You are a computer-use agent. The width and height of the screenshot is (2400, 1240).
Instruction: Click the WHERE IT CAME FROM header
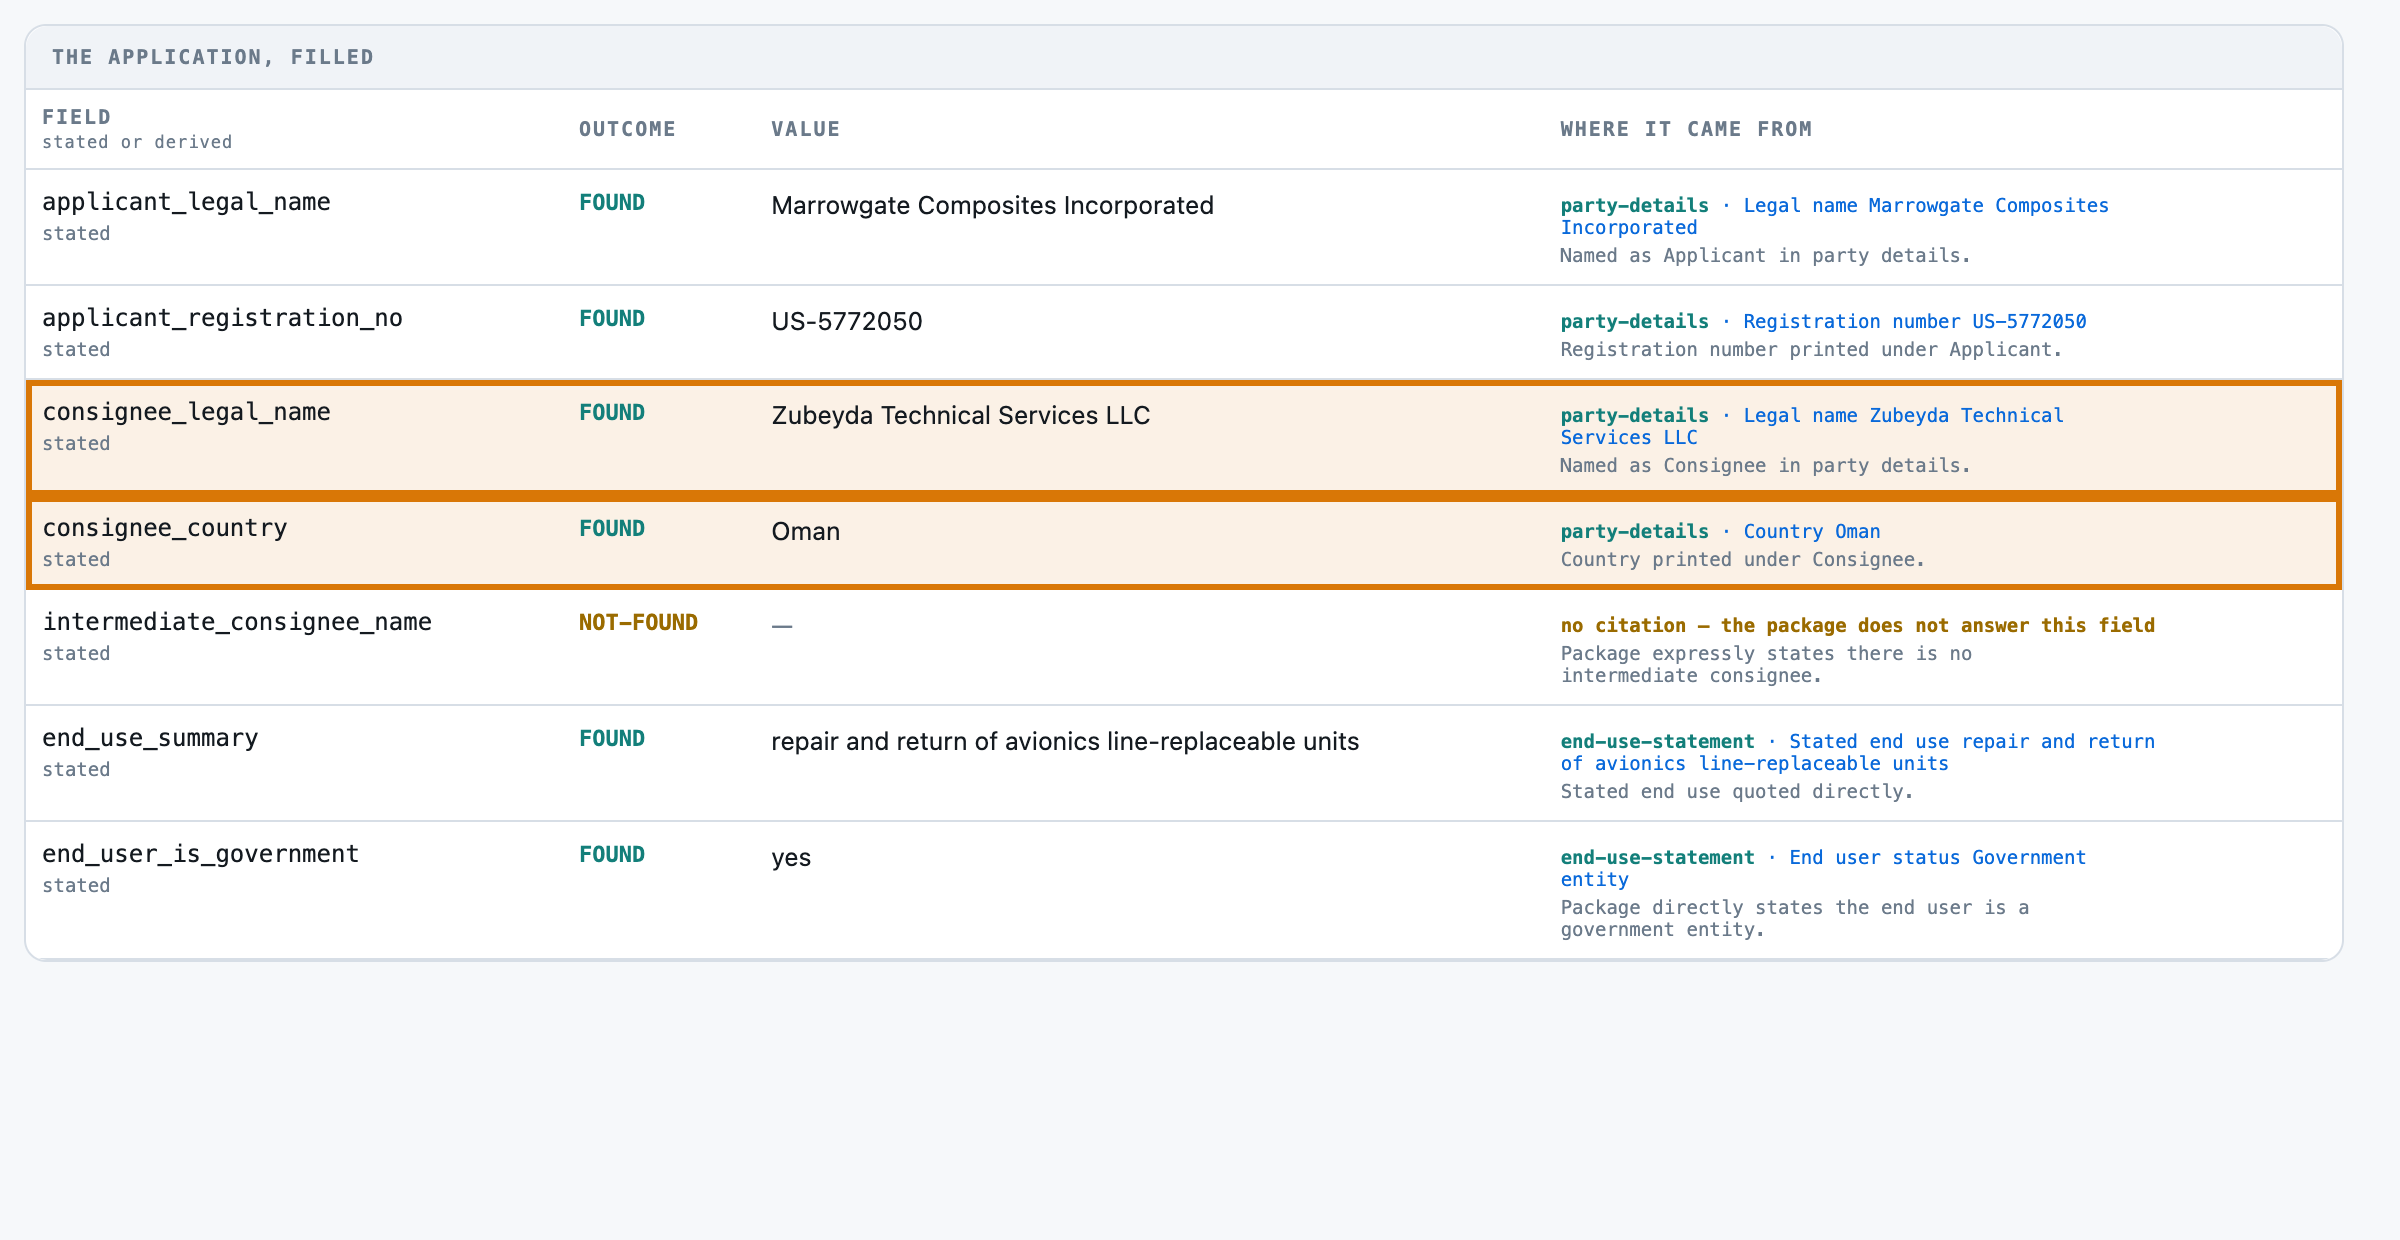(1686, 129)
